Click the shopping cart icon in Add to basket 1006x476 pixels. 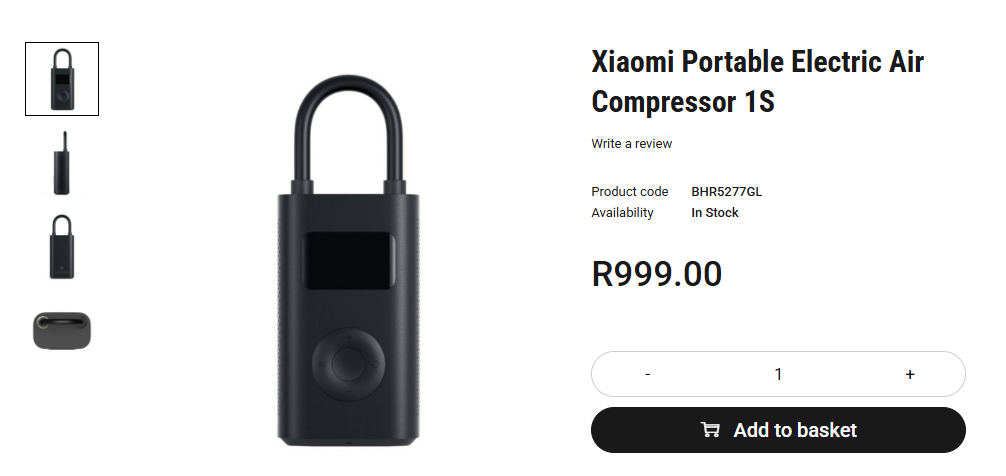tap(710, 430)
